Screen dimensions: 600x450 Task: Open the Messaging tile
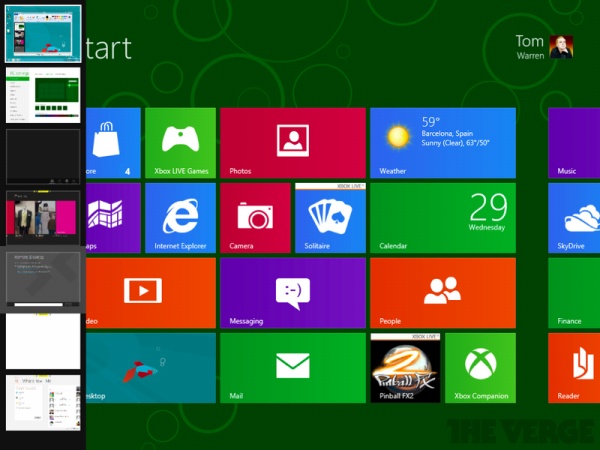pos(292,292)
